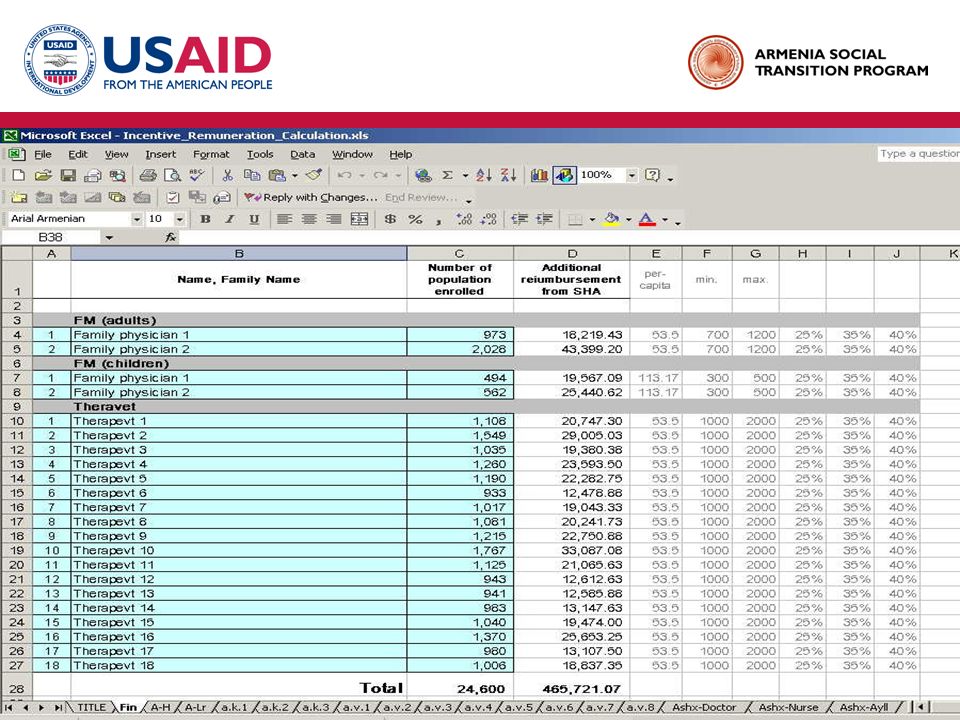This screenshot has height=720, width=960.
Task: Apply Percent style icon
Action: pos(415,219)
